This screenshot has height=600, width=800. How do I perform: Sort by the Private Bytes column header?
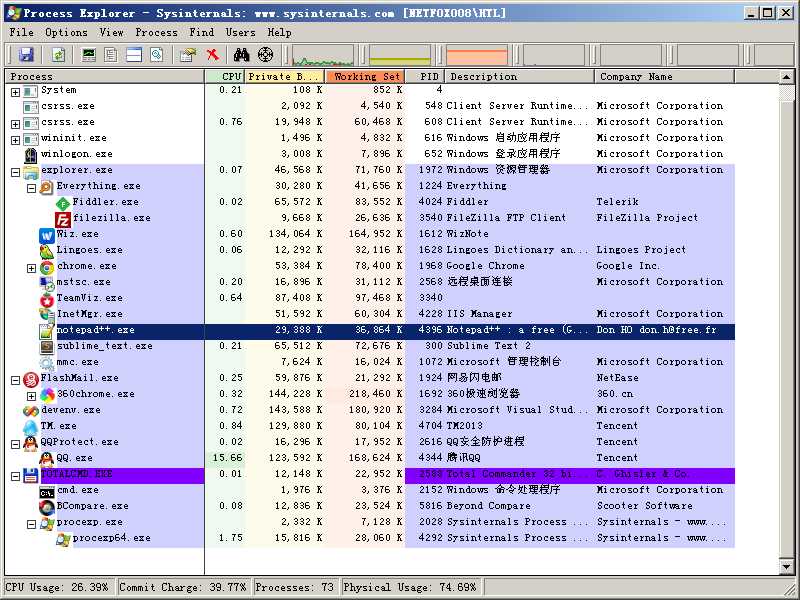pos(285,77)
